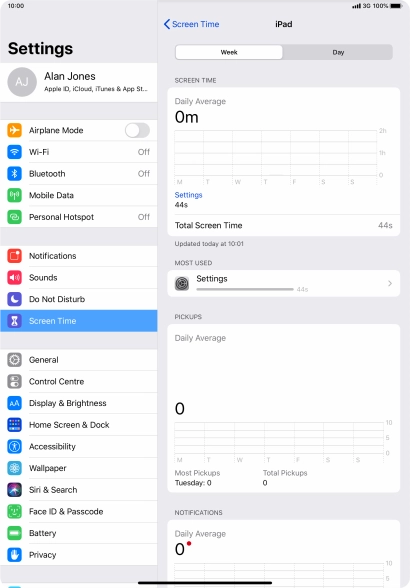
Task: Tap the Siri & Search icon
Action: tap(14, 490)
